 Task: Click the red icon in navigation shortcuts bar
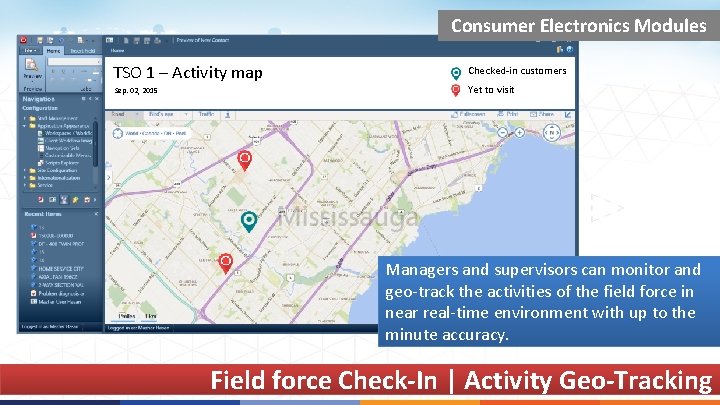40,200
